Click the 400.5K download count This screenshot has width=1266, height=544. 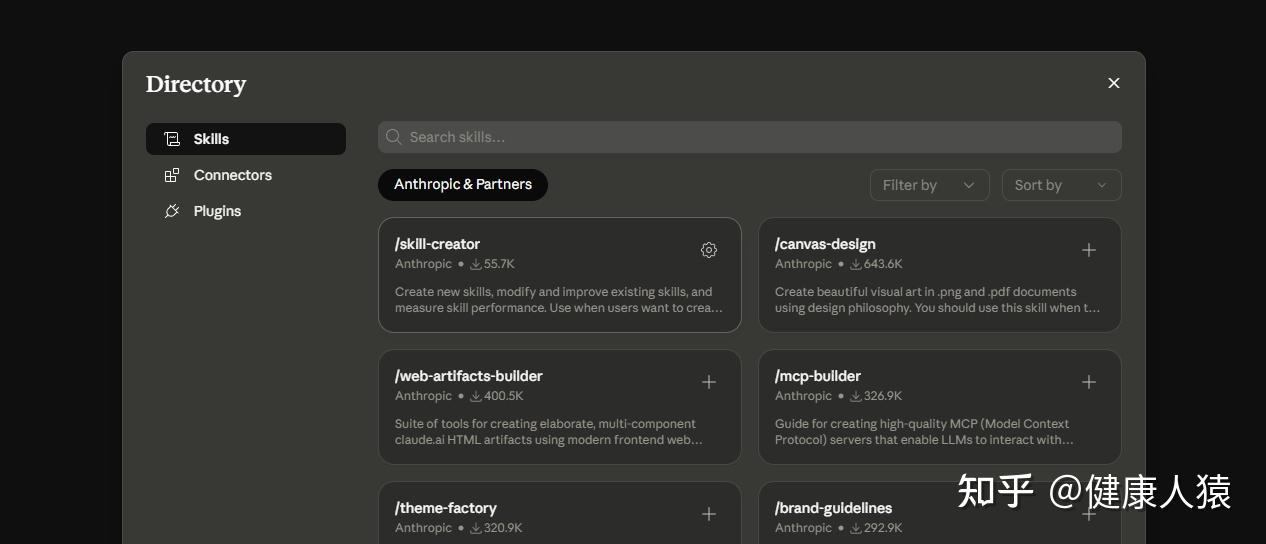tap(497, 396)
